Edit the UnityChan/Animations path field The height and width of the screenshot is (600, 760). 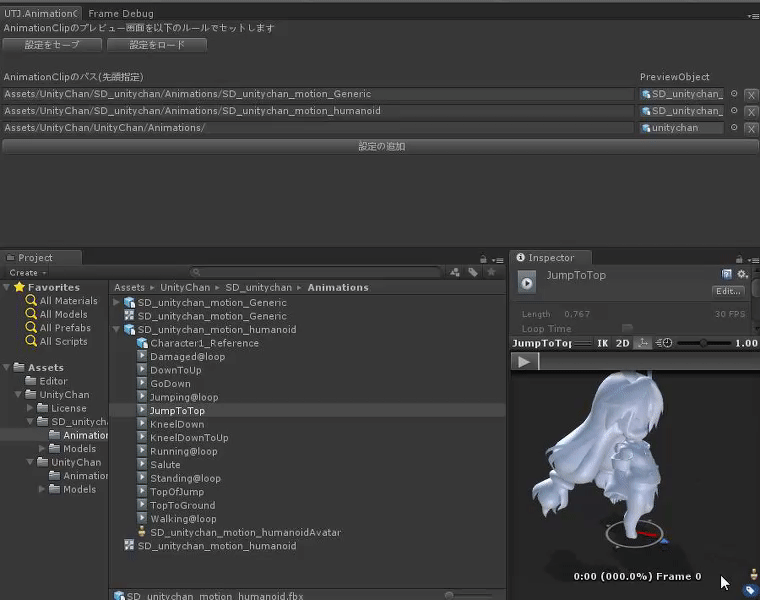click(318, 128)
